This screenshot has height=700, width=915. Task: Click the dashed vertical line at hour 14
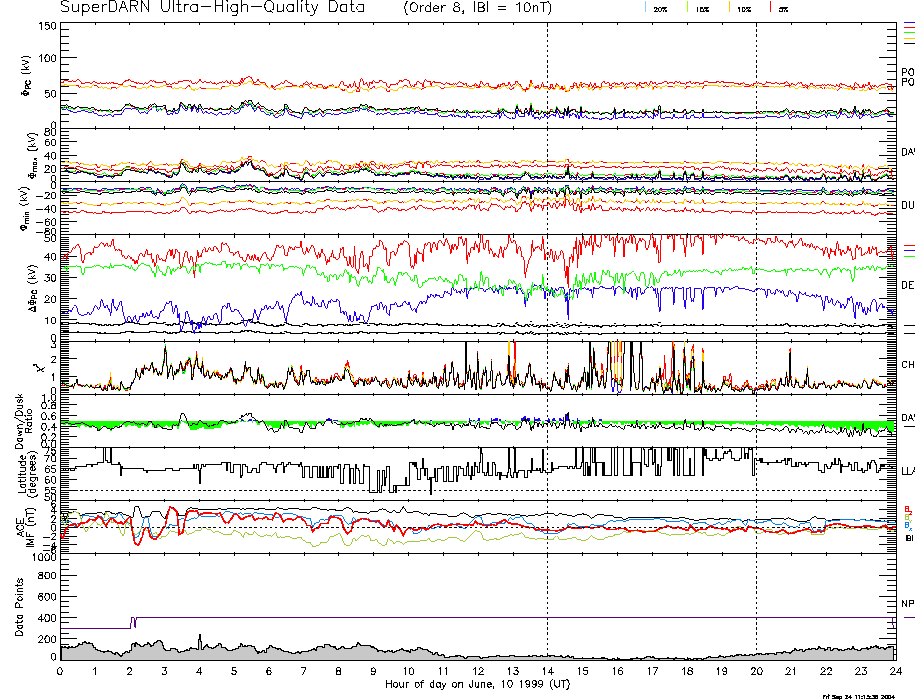(x=547, y=300)
